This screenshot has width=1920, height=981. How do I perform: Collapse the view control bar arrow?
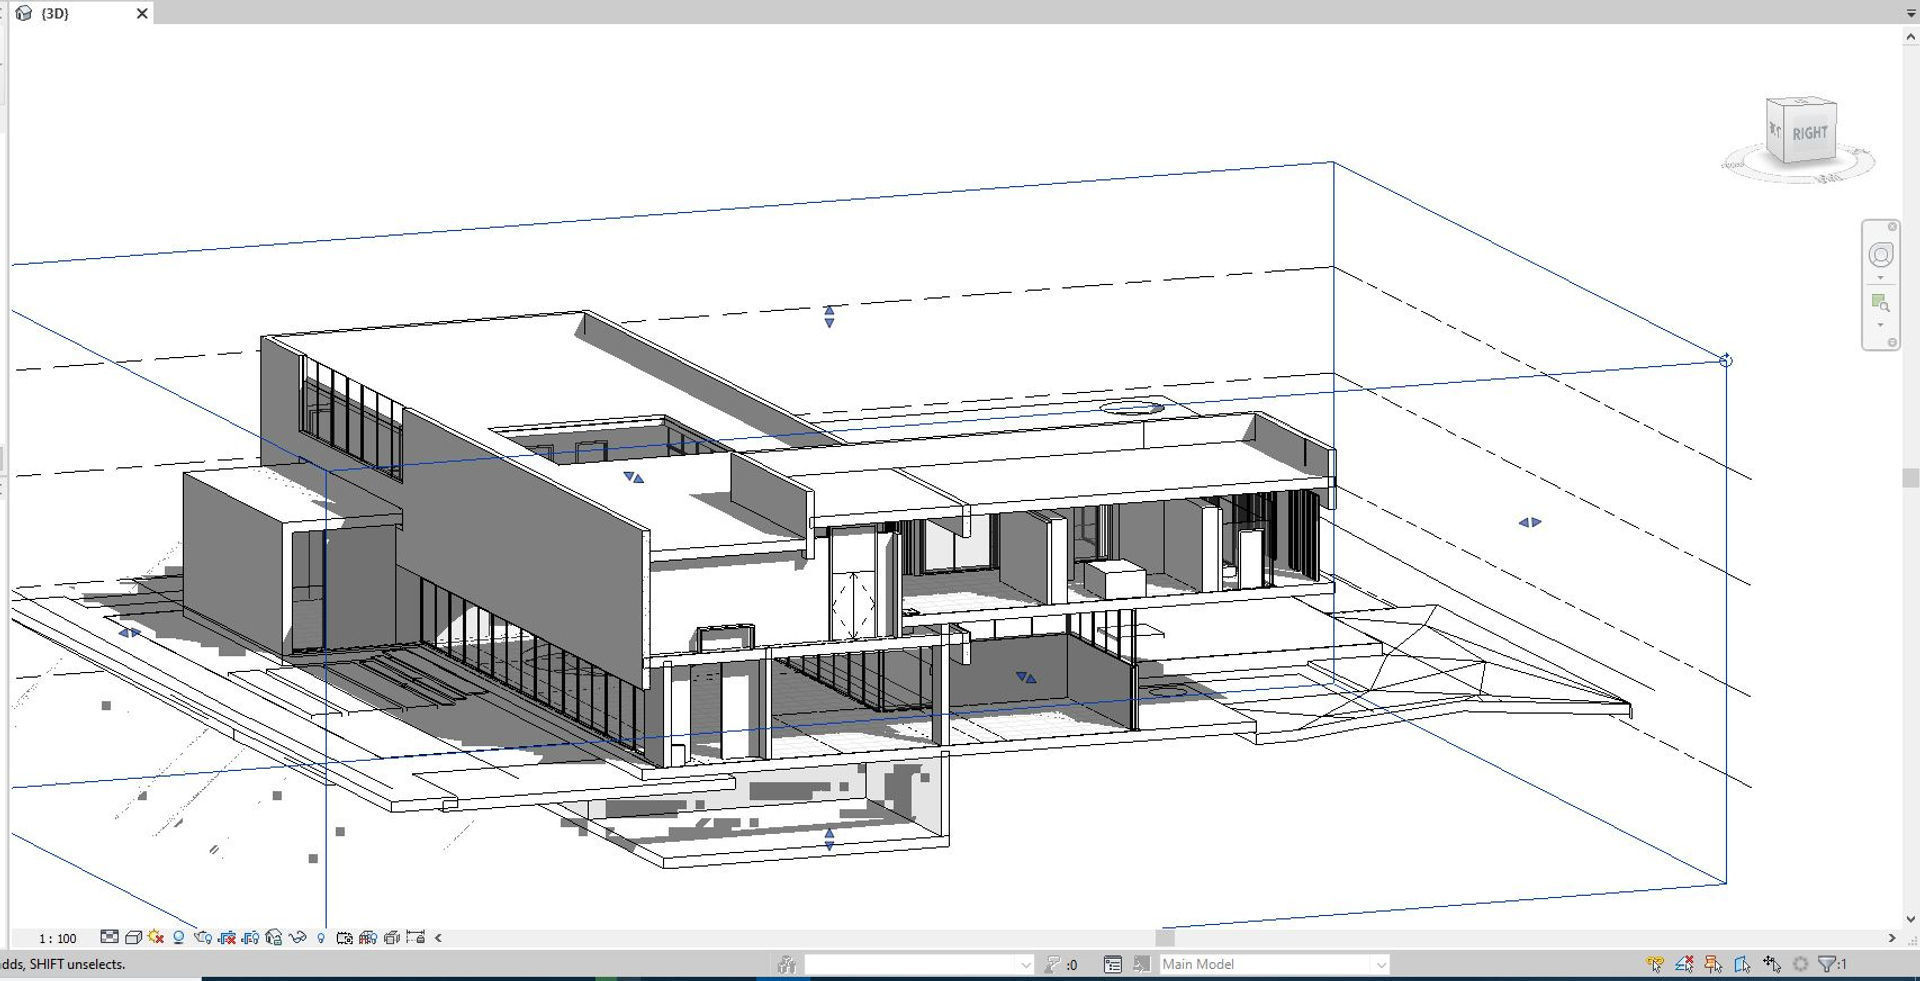click(438, 938)
